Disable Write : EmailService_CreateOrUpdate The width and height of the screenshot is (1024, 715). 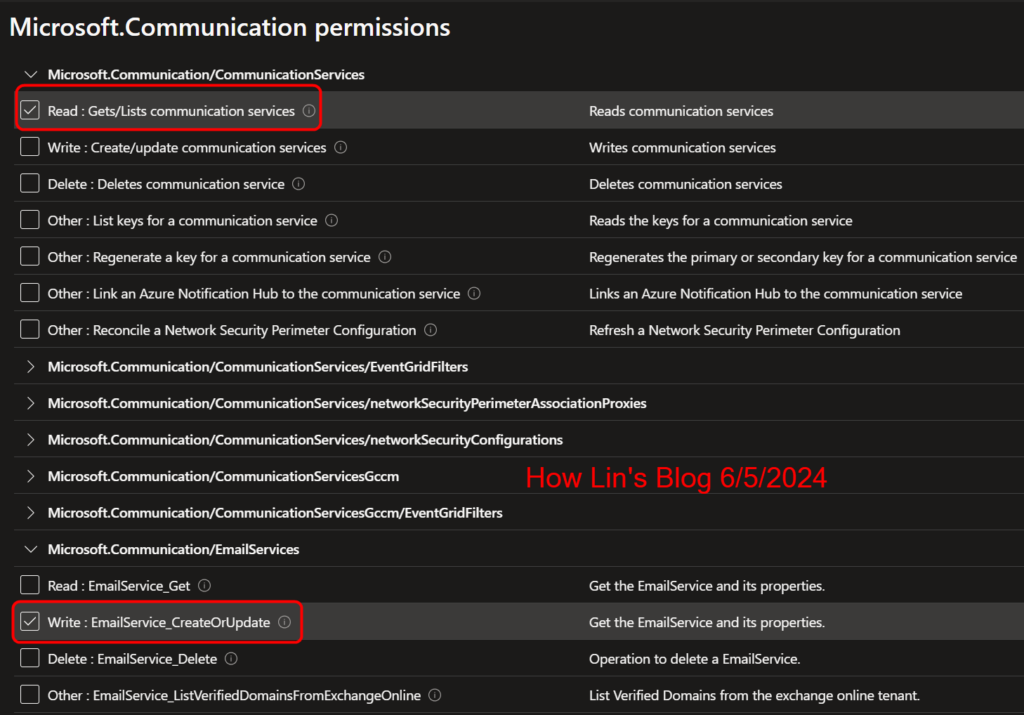[x=29, y=621]
